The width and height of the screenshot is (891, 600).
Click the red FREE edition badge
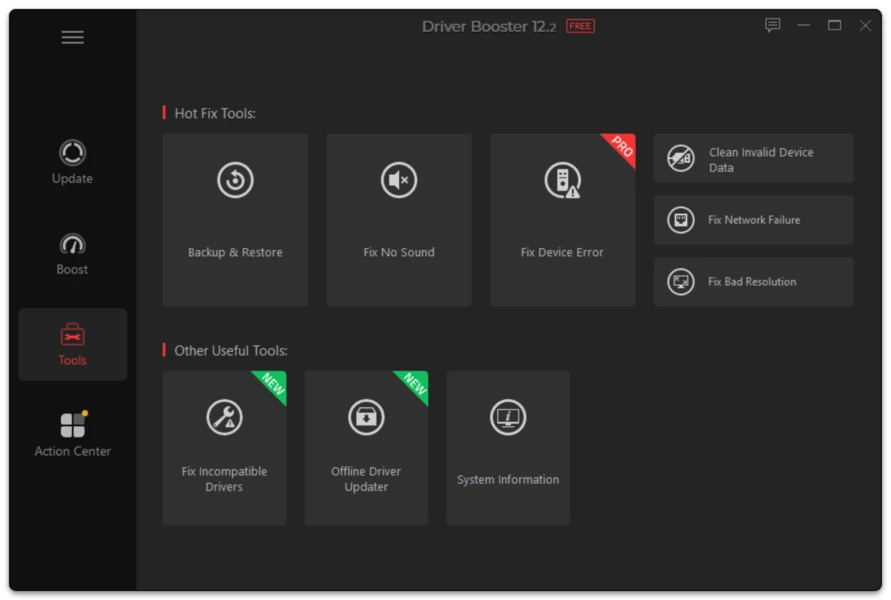pos(580,26)
